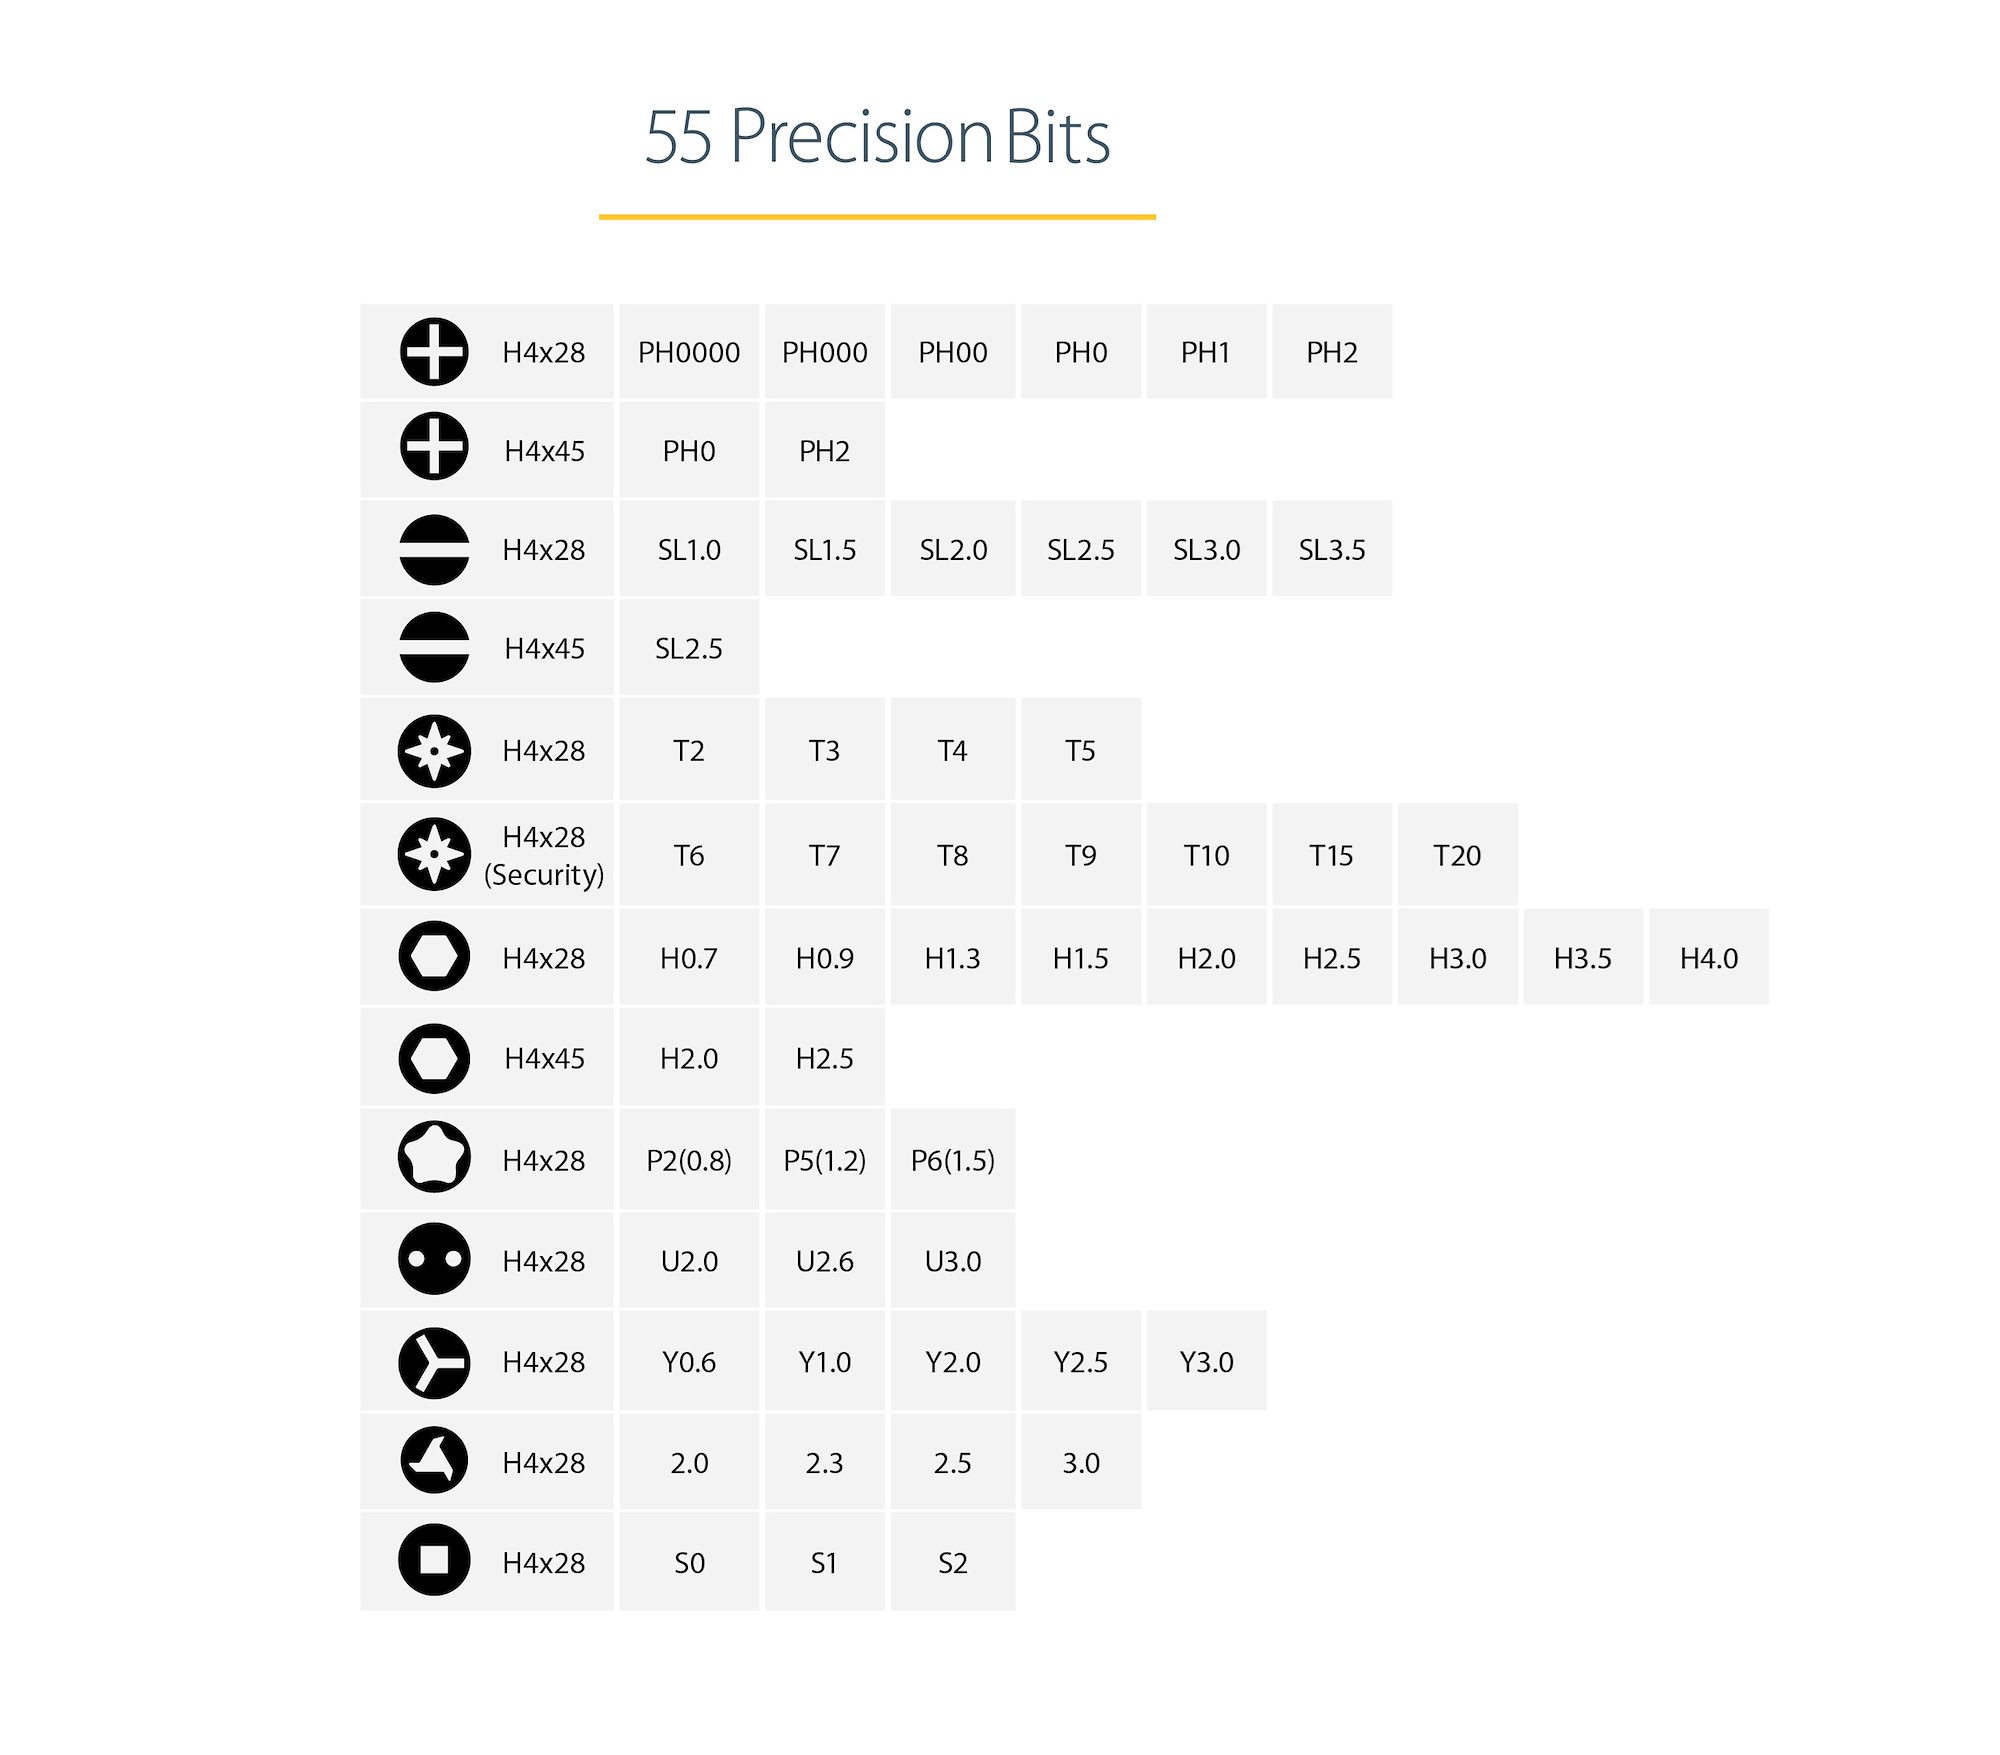Click the "55 Precision Bits" title

(877, 137)
